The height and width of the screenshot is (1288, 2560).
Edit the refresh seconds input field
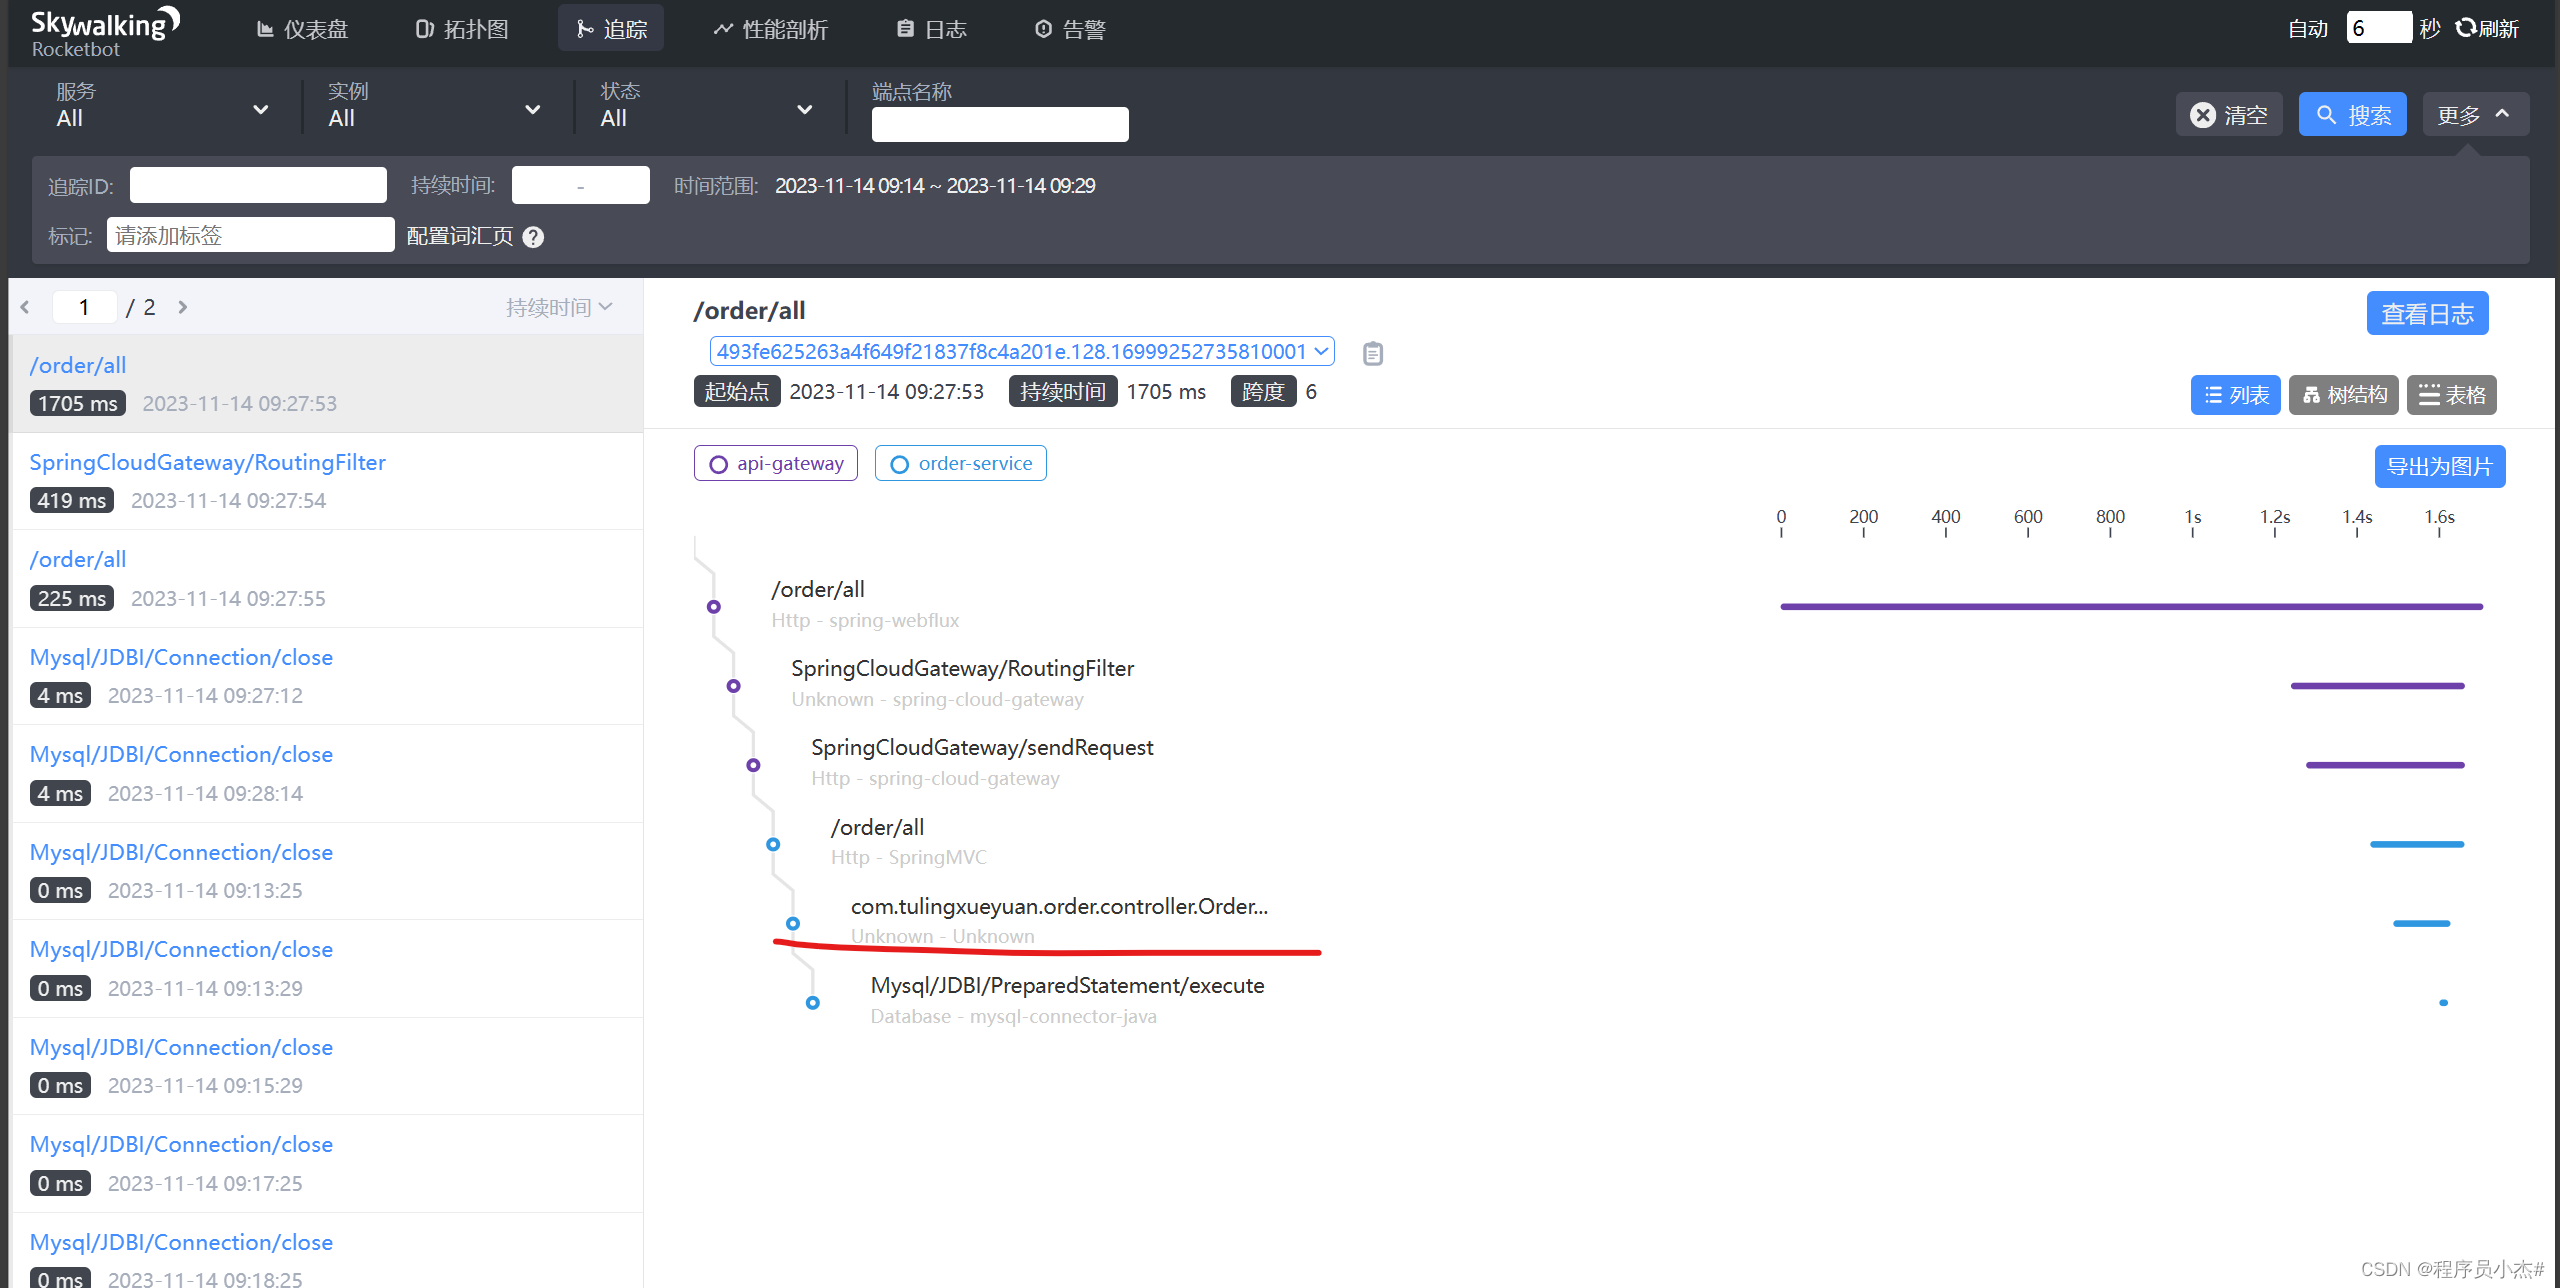(2379, 27)
